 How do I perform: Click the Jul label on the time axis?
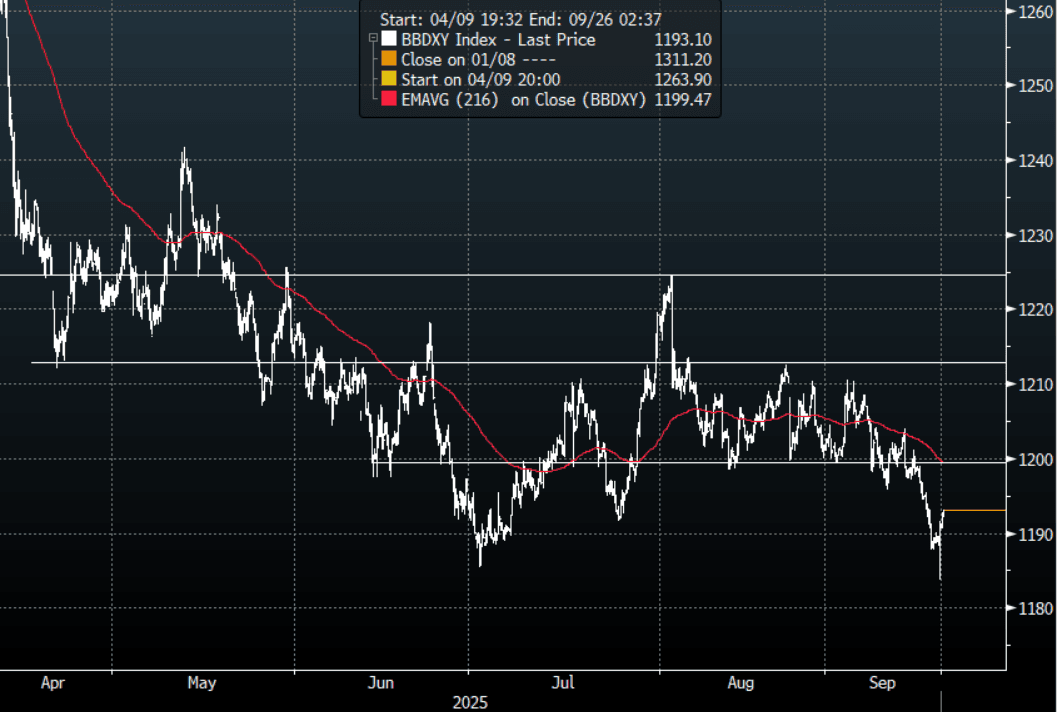click(564, 683)
